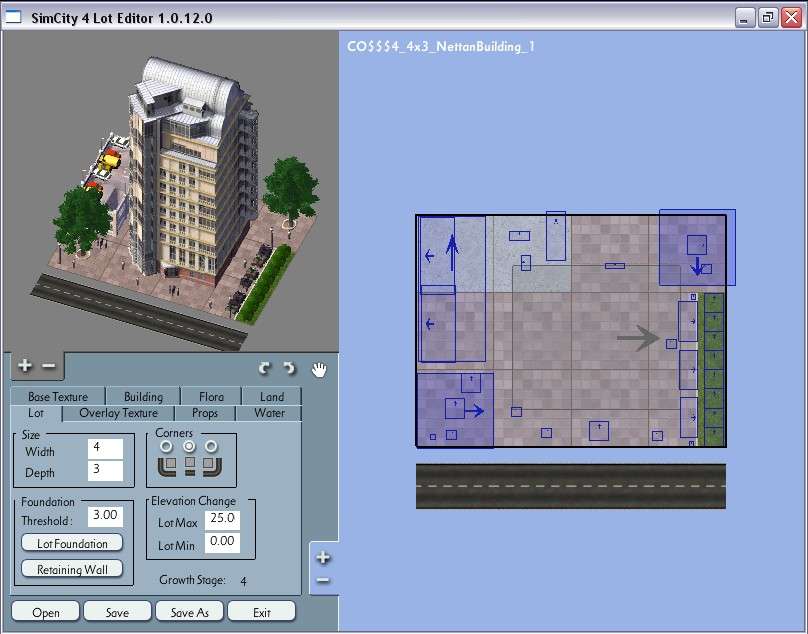Click the road strip below the lot
Image resolution: width=808 pixels, height=634 pixels.
[x=571, y=486]
